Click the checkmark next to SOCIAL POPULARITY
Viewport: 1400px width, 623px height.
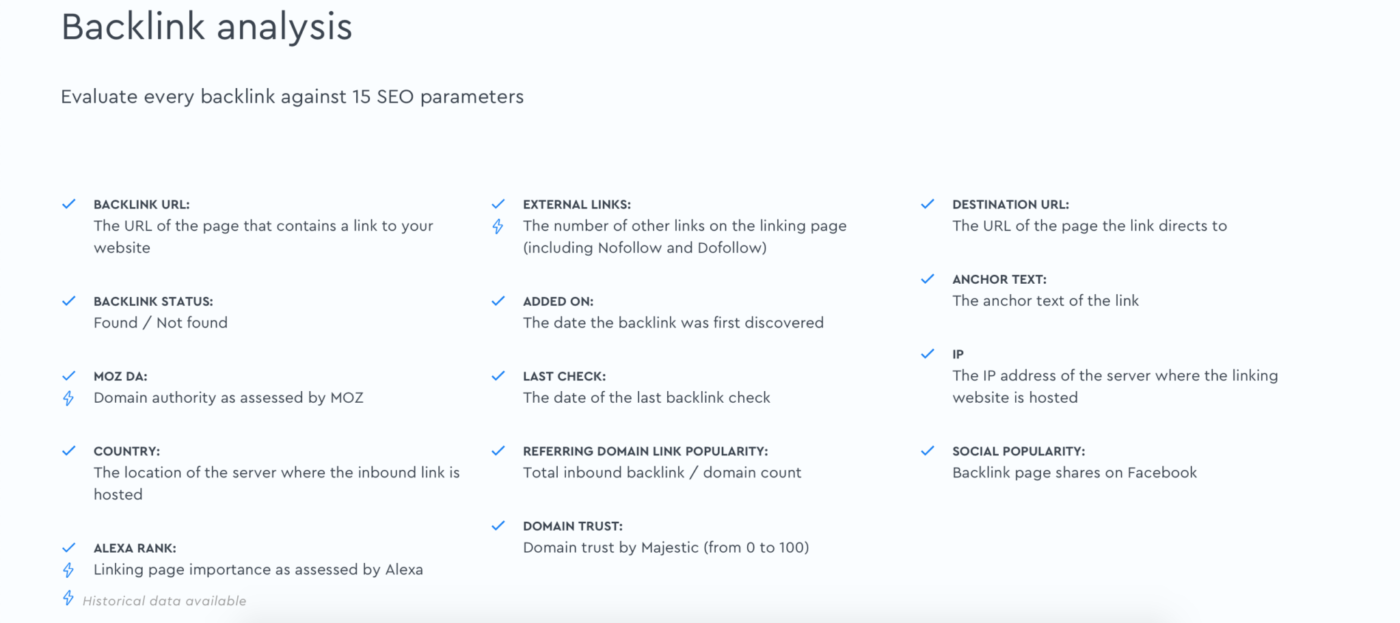click(928, 451)
